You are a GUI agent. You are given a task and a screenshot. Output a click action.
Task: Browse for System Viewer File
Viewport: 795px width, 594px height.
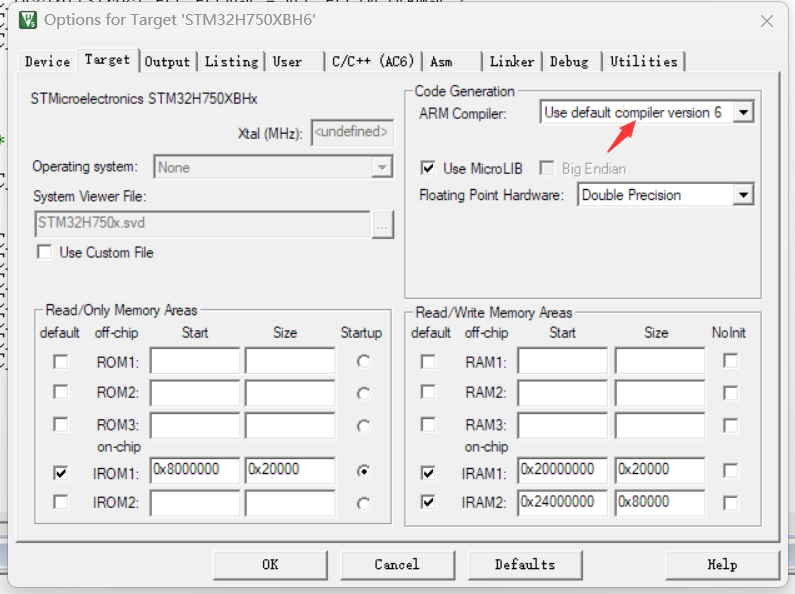[x=382, y=225]
